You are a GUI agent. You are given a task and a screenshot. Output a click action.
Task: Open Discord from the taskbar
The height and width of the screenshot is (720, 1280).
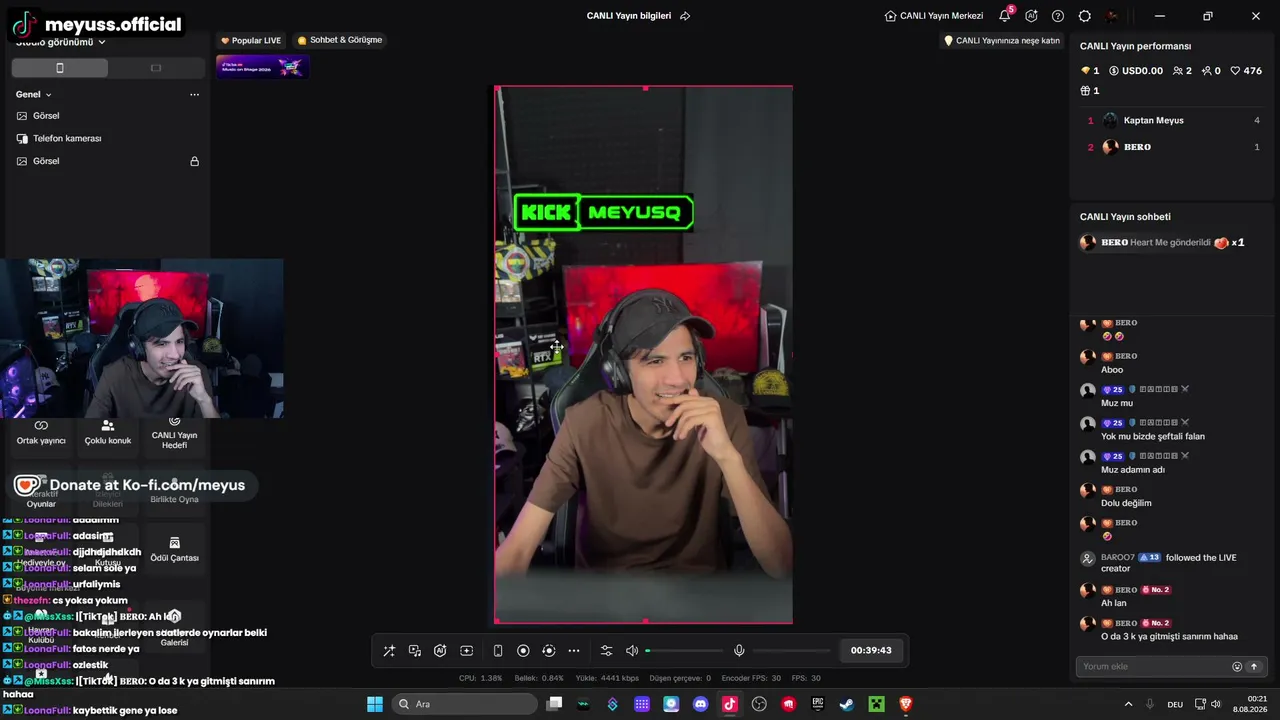700,704
